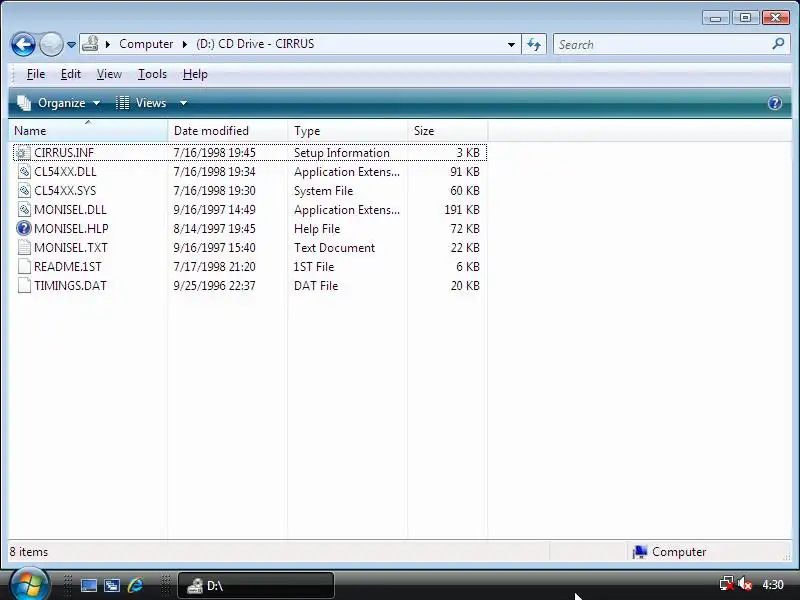800x600 pixels.
Task: Click Switch between windows icon
Action: pyautogui.click(x=112, y=585)
